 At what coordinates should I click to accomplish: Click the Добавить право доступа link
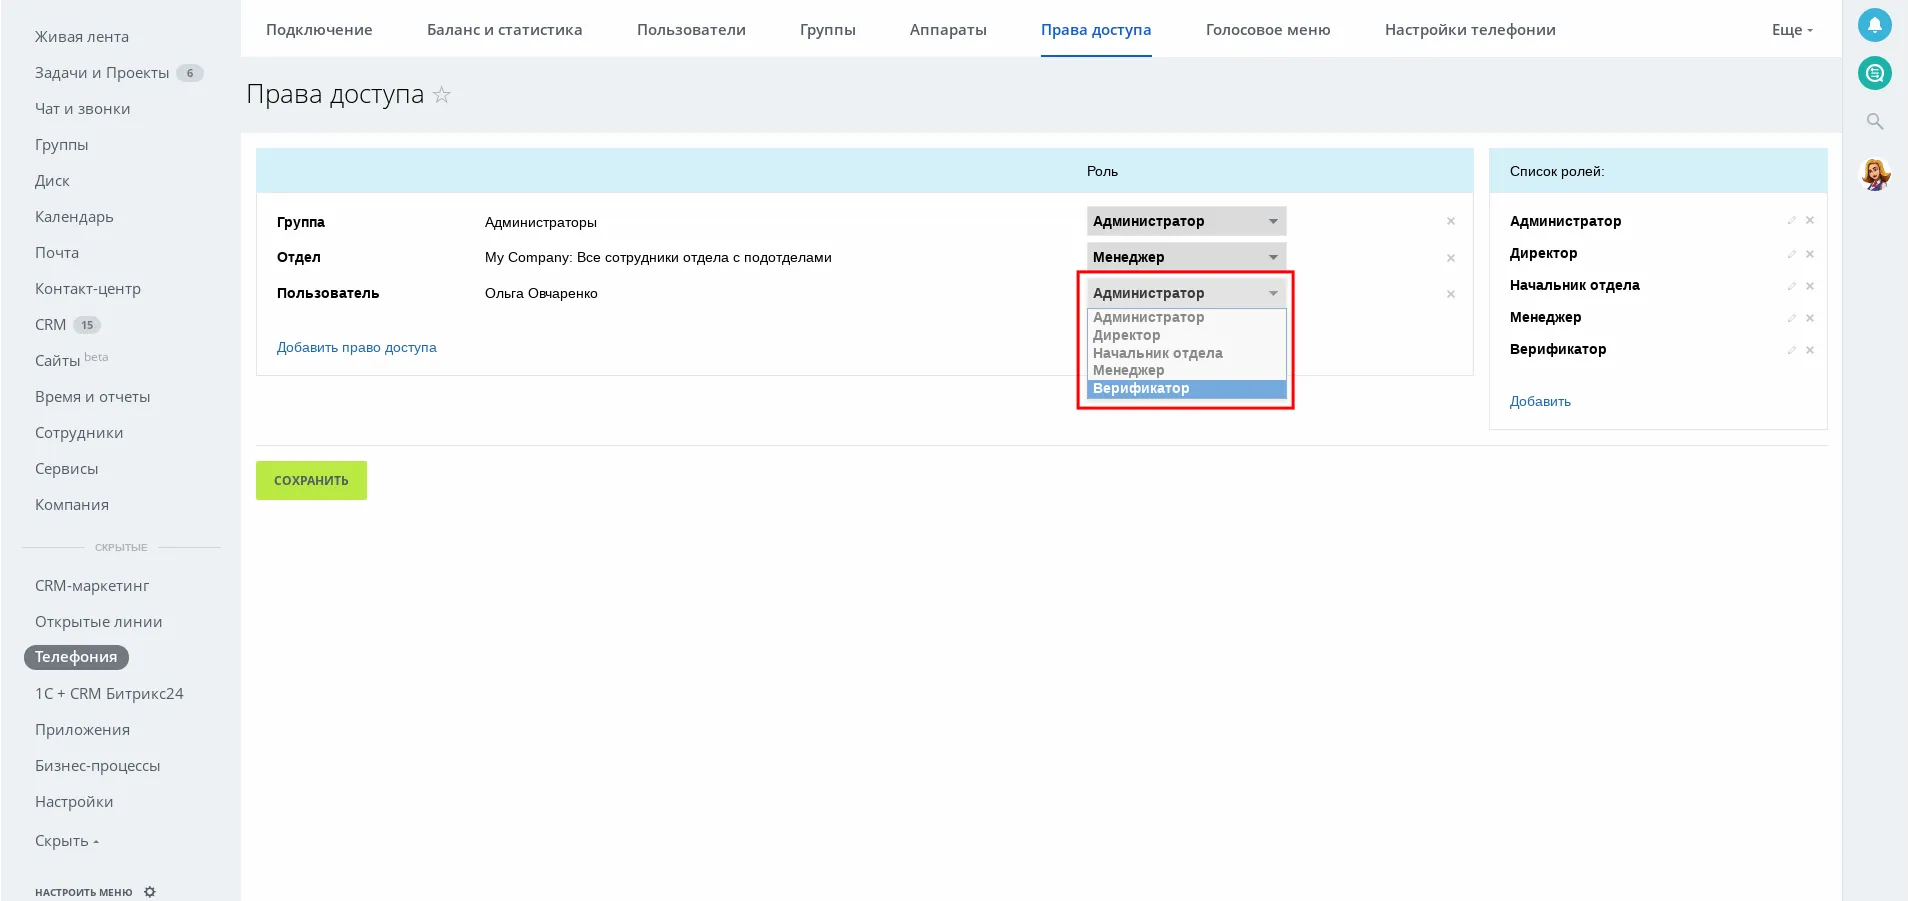356,348
